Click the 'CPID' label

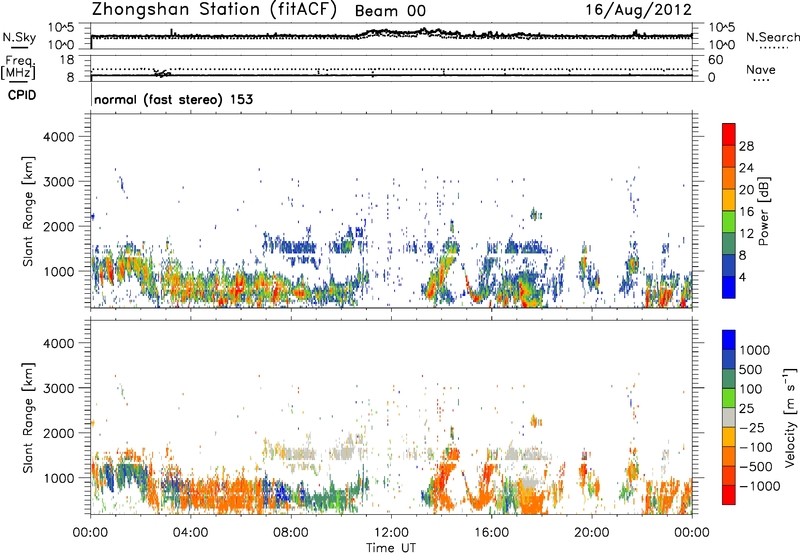[22, 95]
